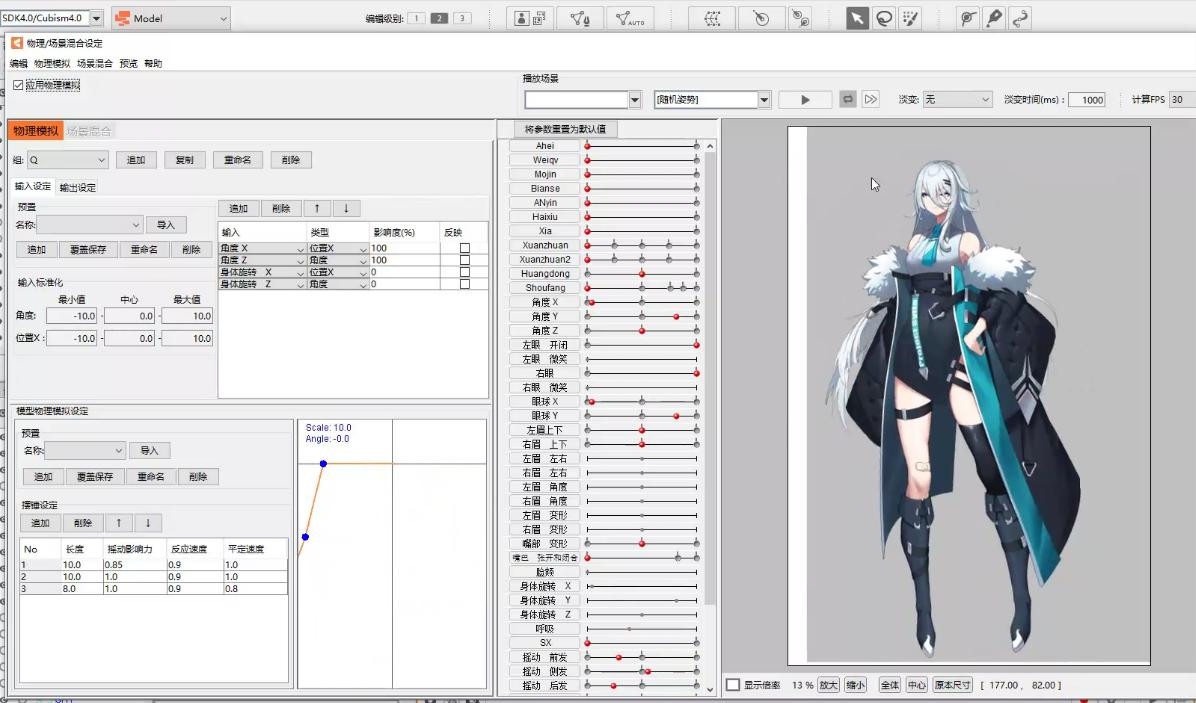The height and width of the screenshot is (703, 1196).
Task: Click the Huangdong parameter slider
Action: 642,274
